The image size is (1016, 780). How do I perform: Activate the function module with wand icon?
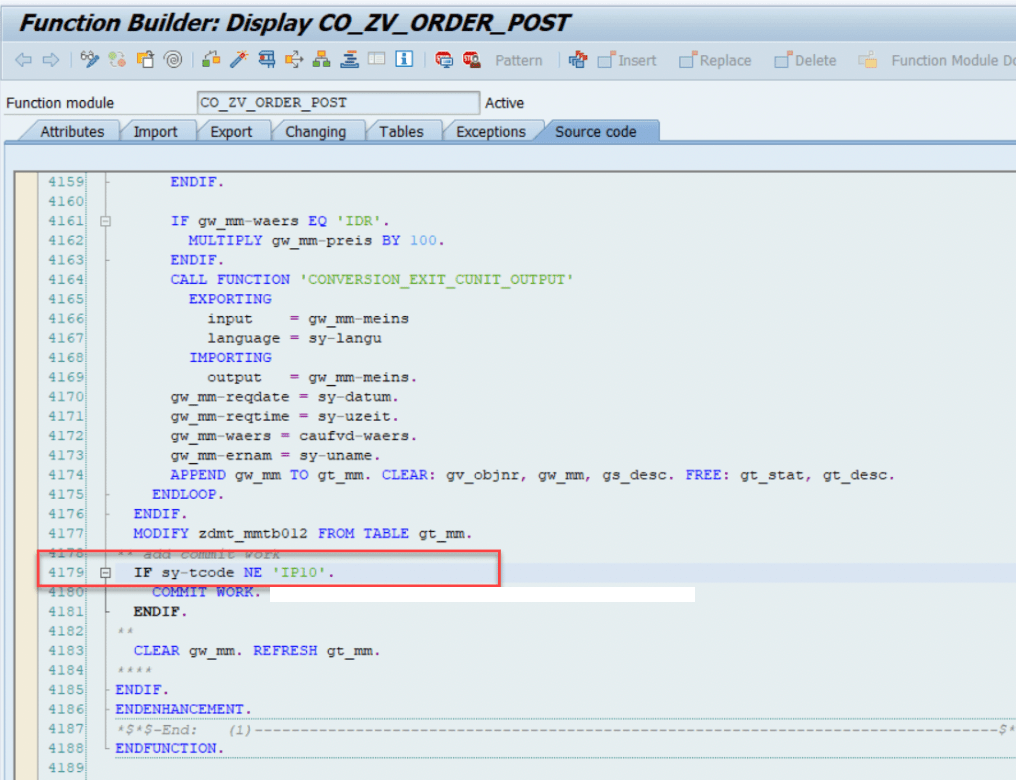tap(238, 60)
